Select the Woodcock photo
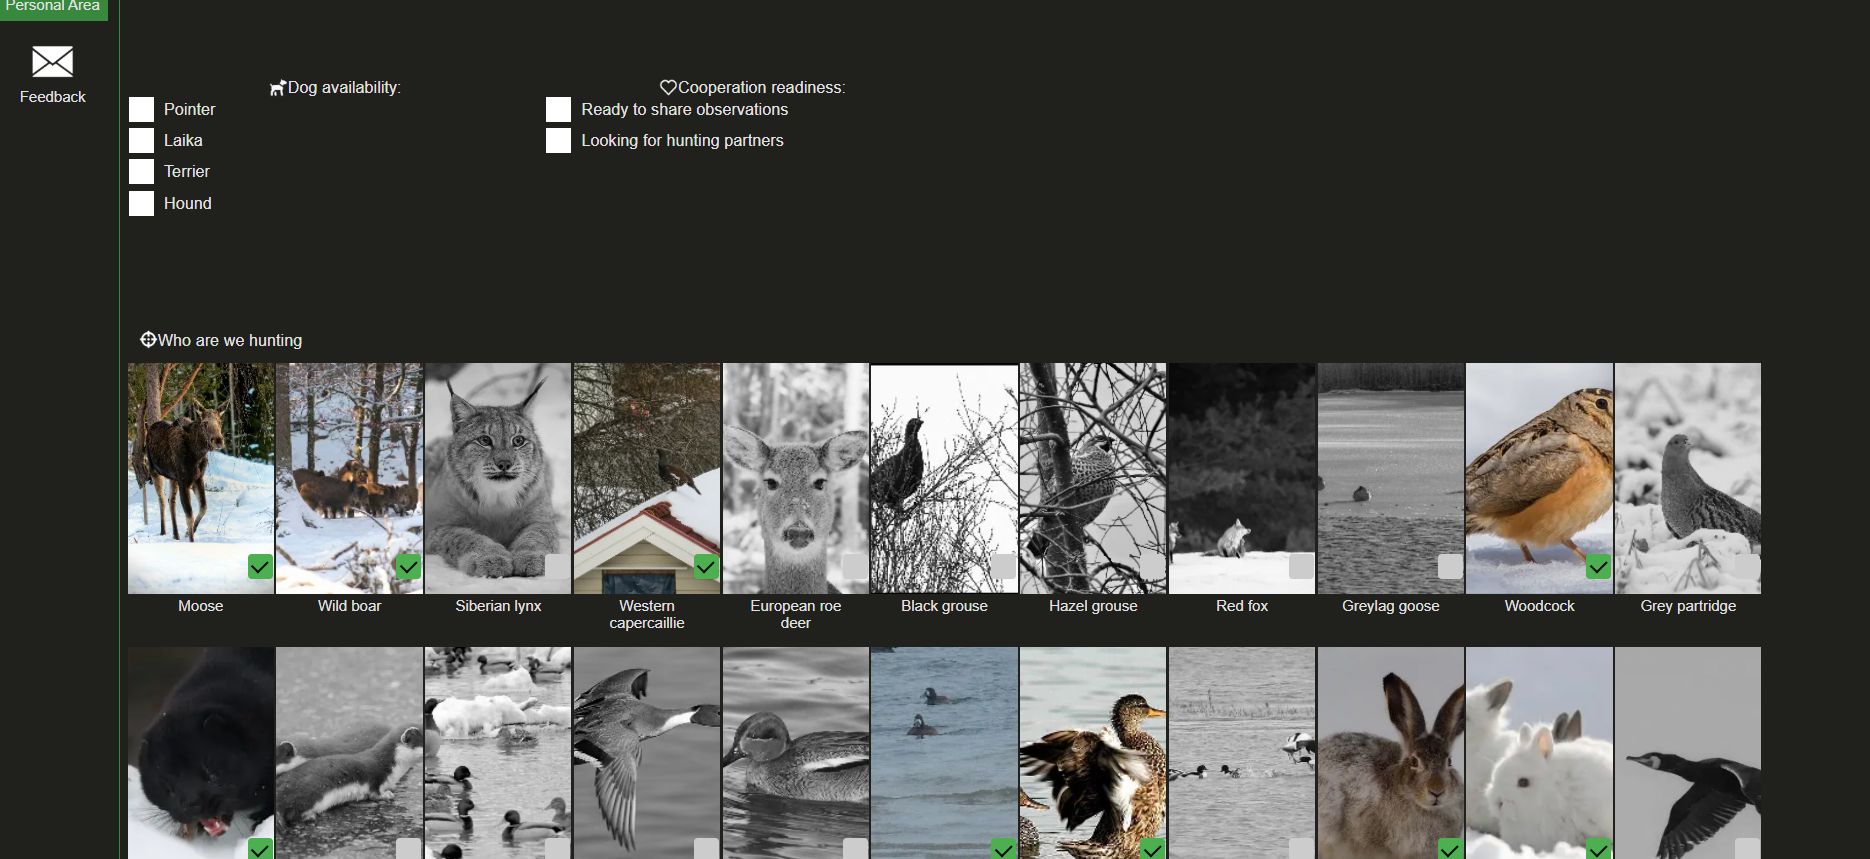Image resolution: width=1870 pixels, height=859 pixels. pyautogui.click(x=1540, y=478)
